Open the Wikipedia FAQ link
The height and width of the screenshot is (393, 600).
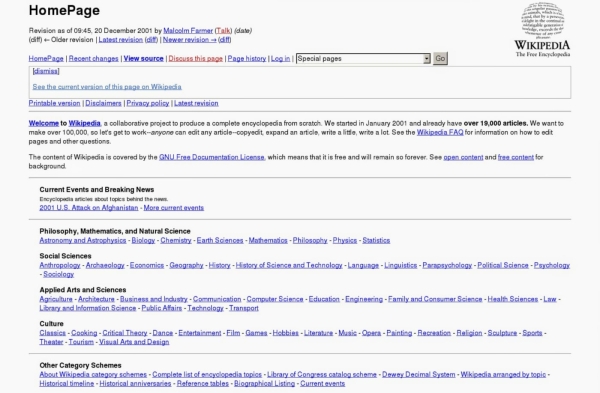(x=440, y=132)
